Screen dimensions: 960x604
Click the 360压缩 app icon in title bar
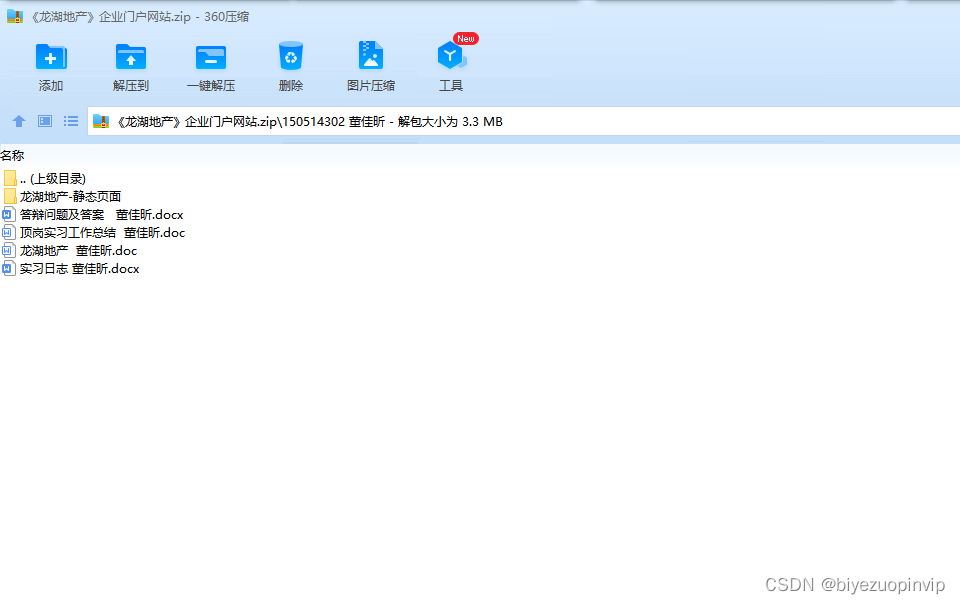(x=15, y=17)
